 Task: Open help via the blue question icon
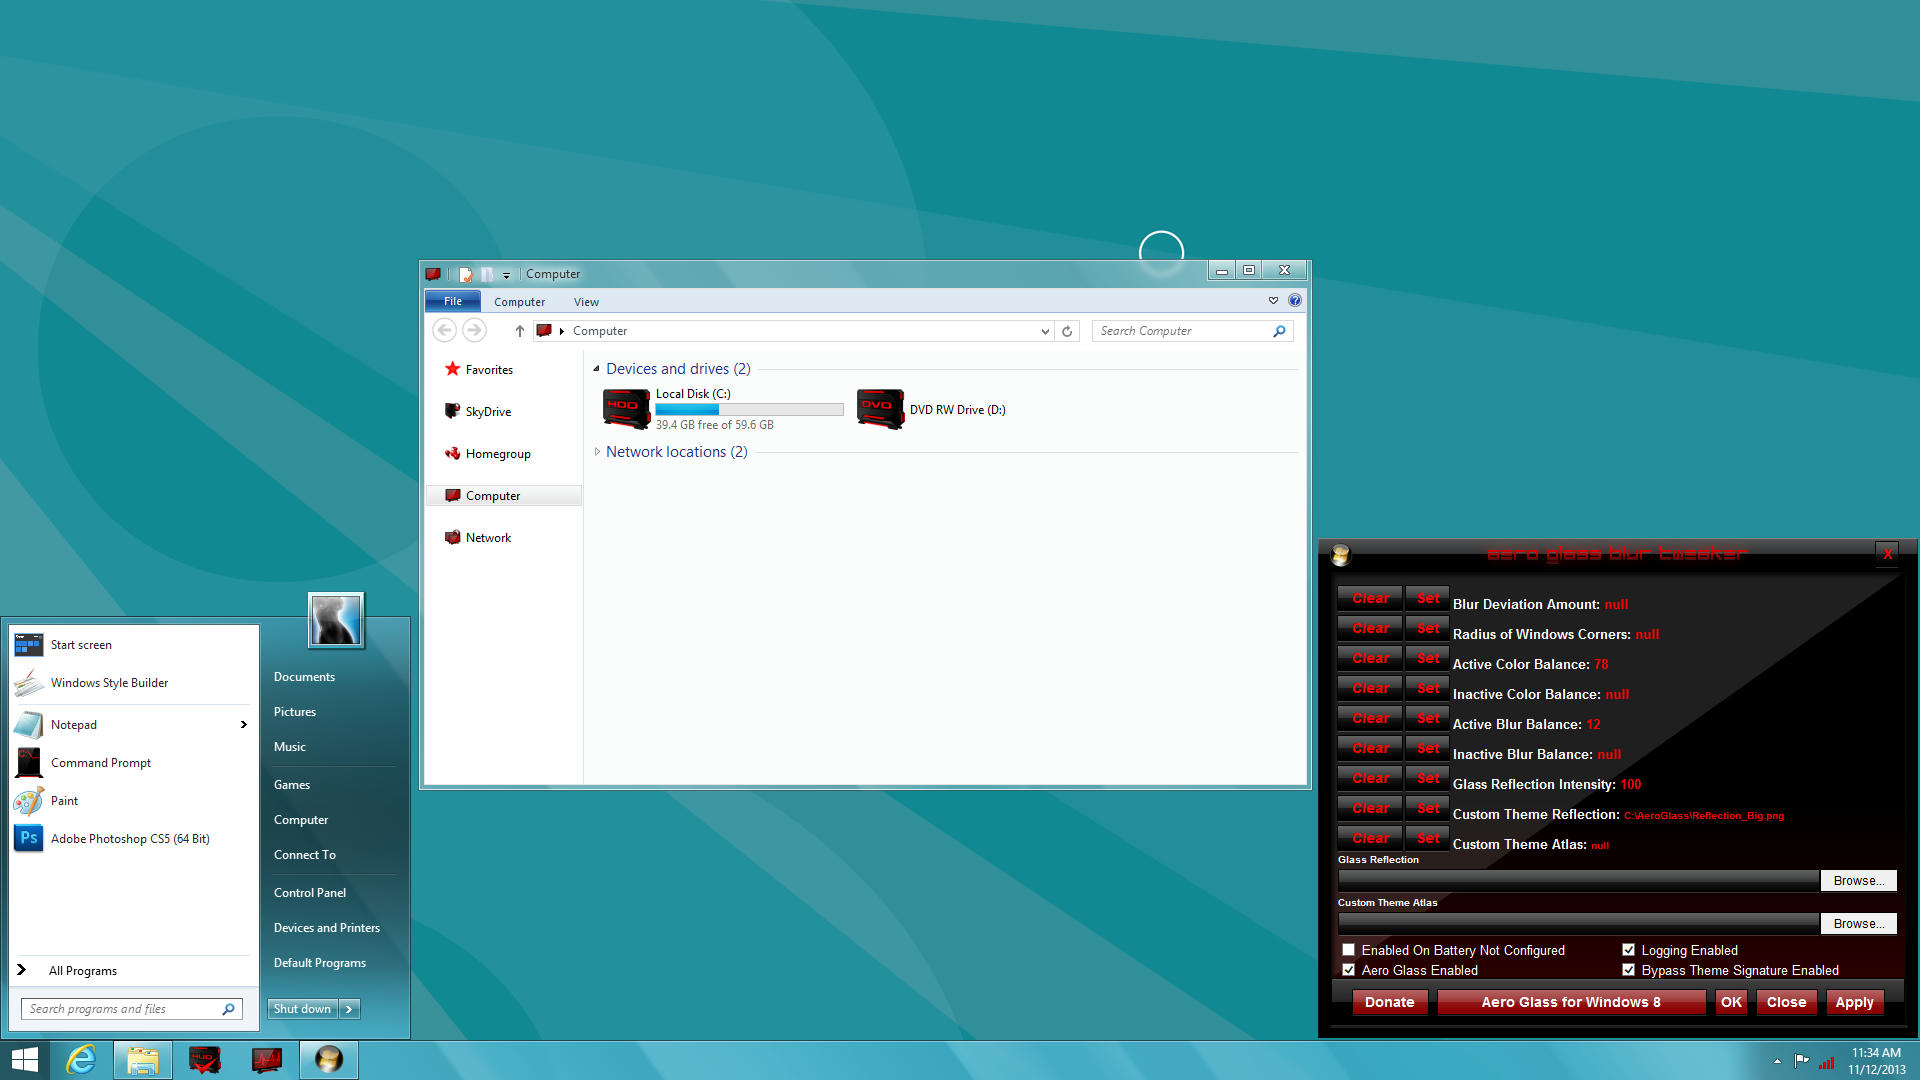pyautogui.click(x=1295, y=300)
